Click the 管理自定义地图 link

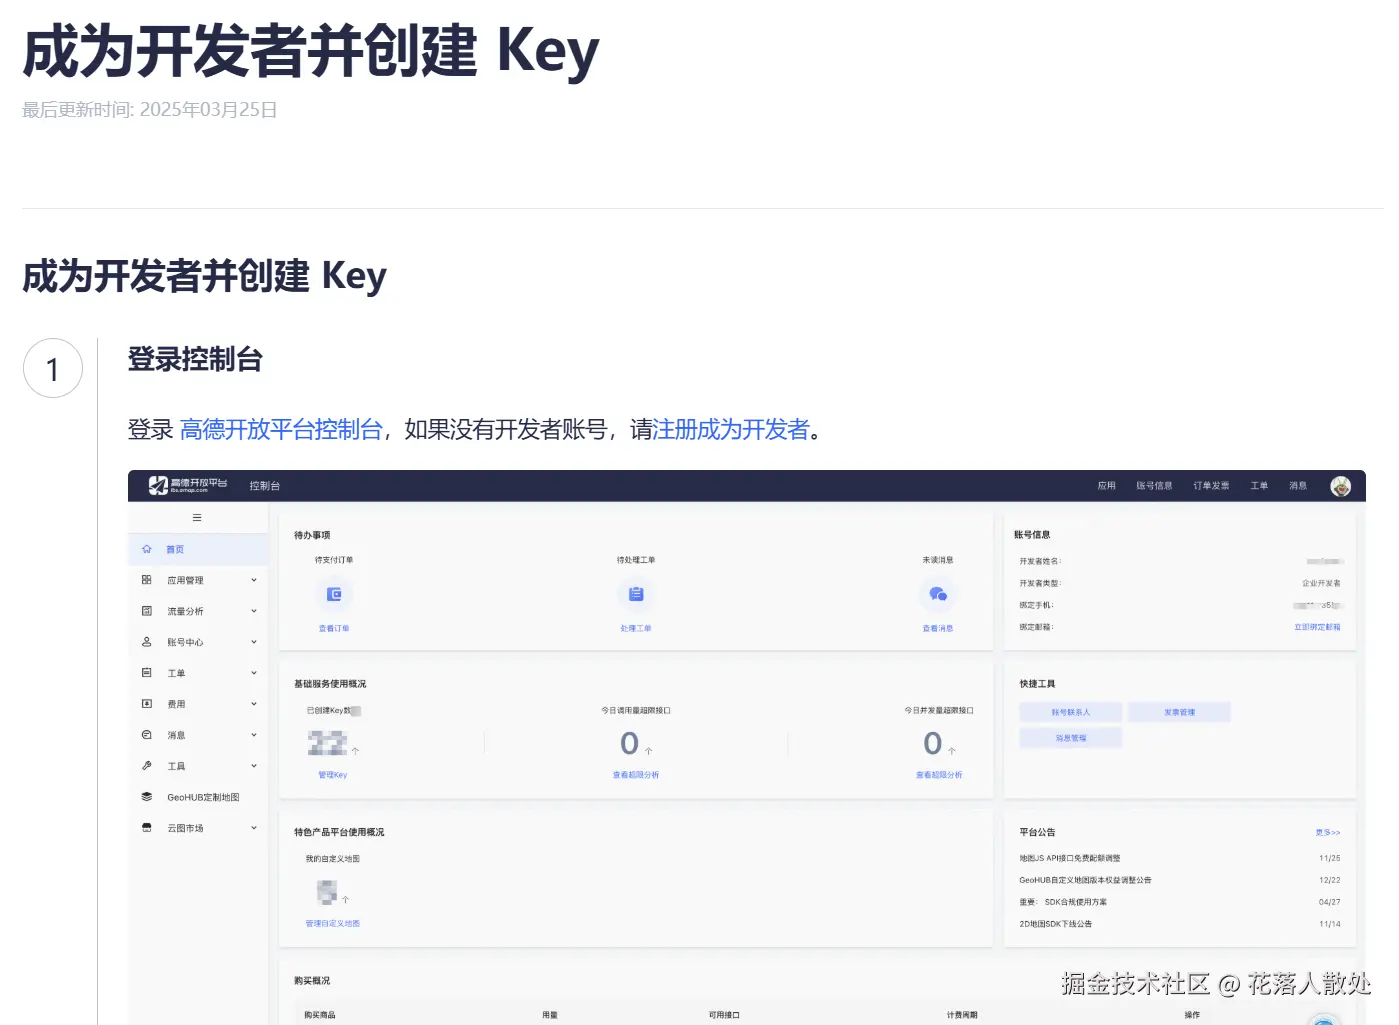click(x=333, y=924)
